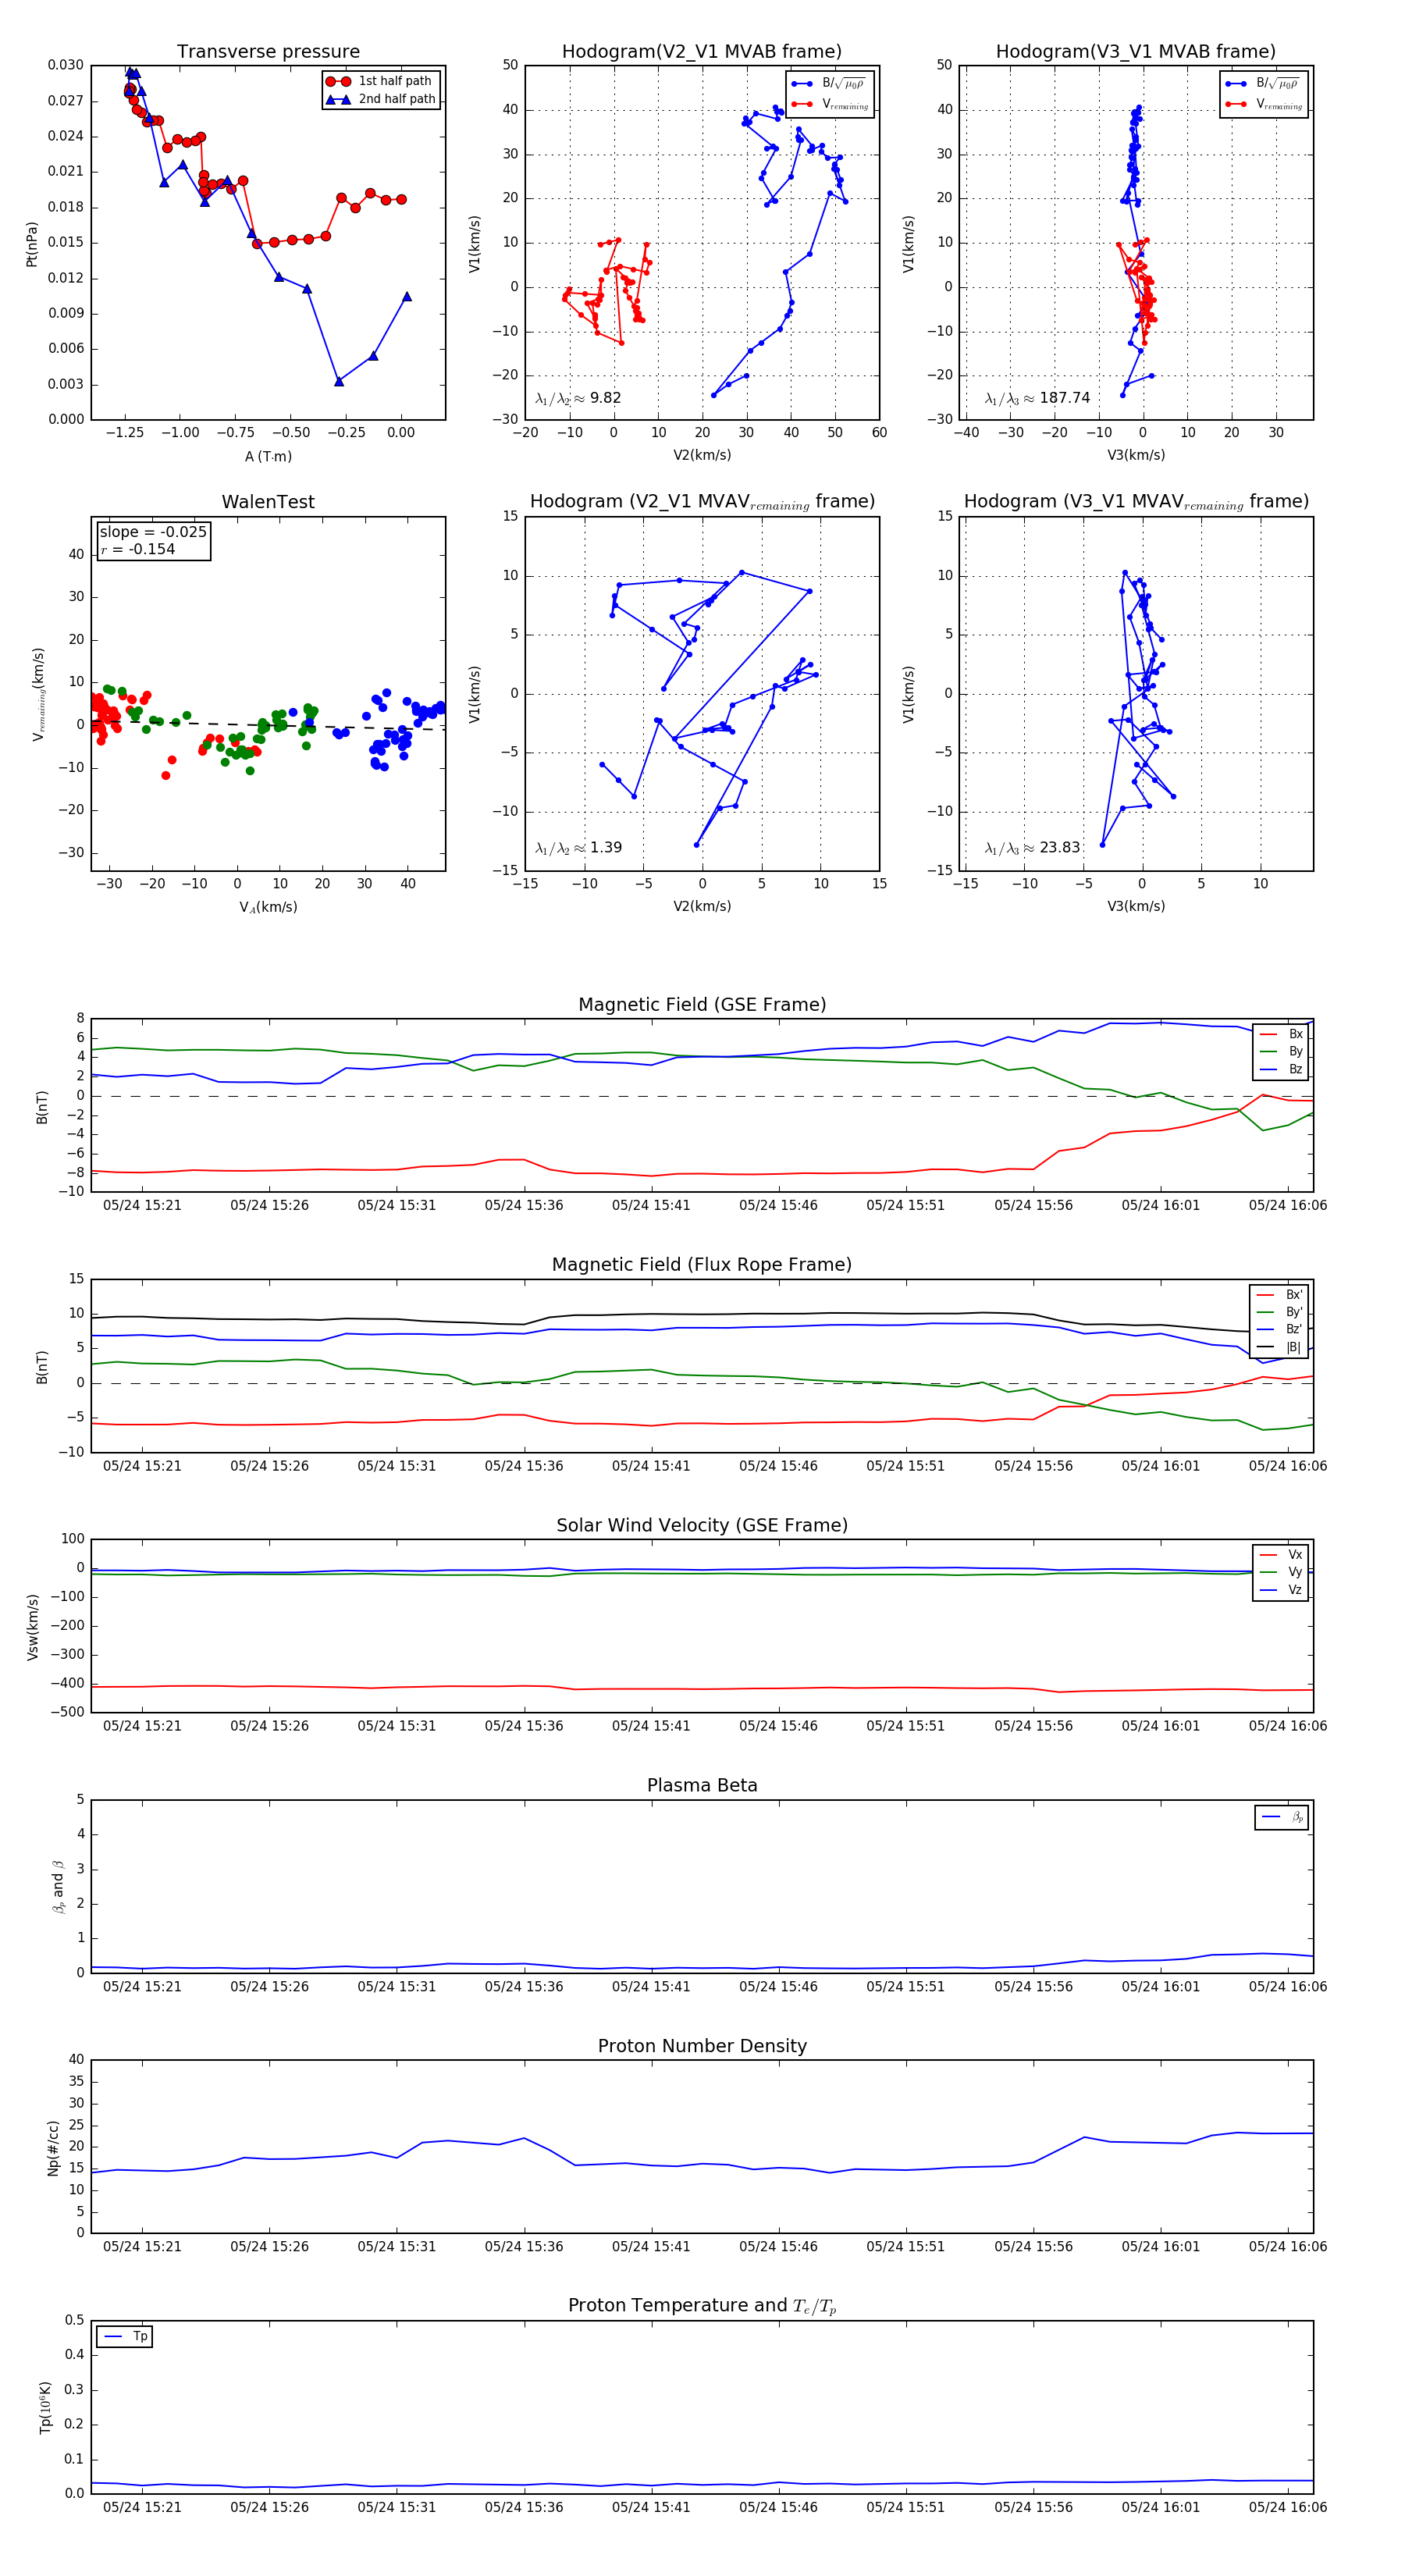Click the 'WalenTest' plot title
Screen dimensions: 1405x2576
(x=268, y=502)
